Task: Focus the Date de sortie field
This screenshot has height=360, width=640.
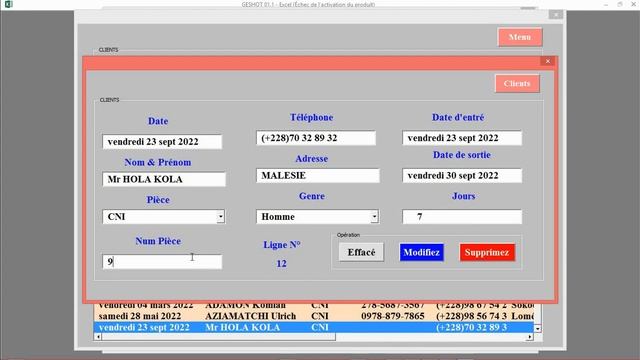Action: (x=462, y=176)
